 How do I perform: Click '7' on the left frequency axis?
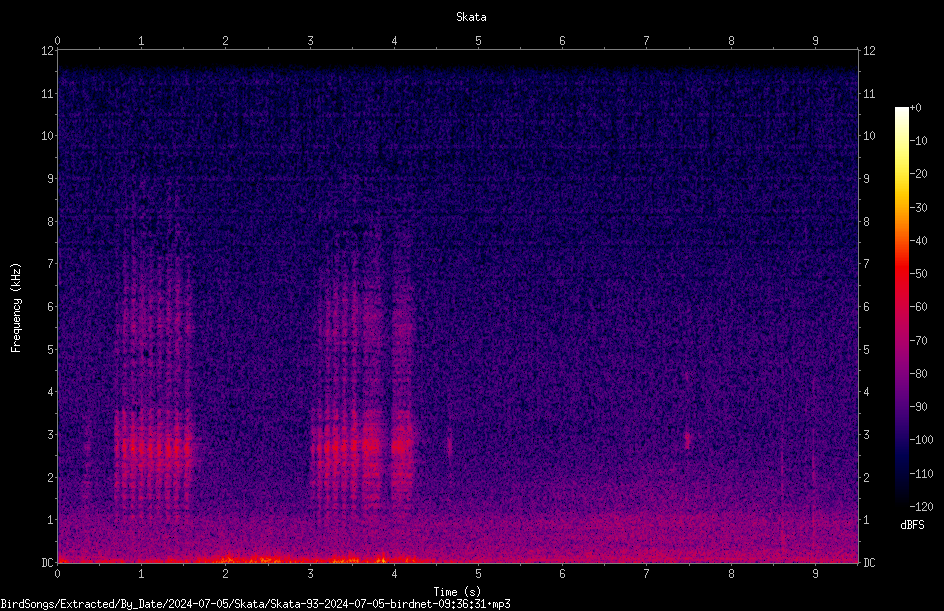point(50,264)
